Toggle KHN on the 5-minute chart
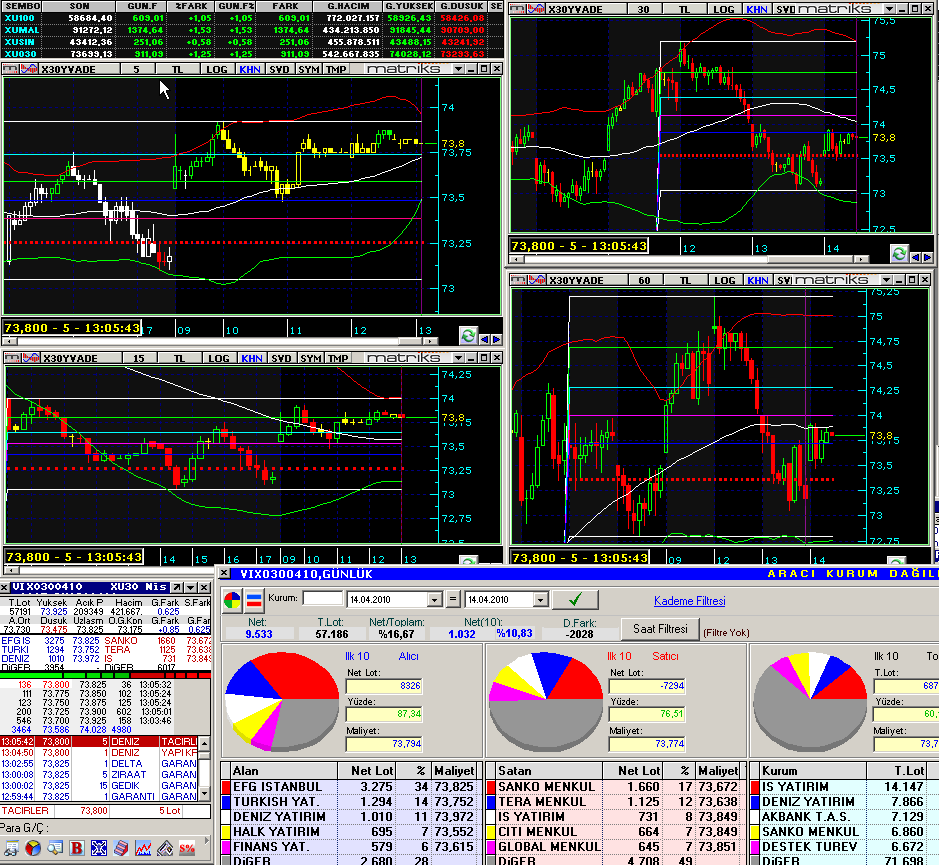This screenshot has height=865, width=939. [x=250, y=69]
